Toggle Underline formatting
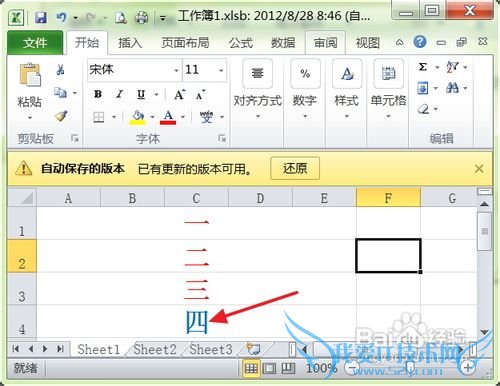500x386 pixels. coord(141,95)
